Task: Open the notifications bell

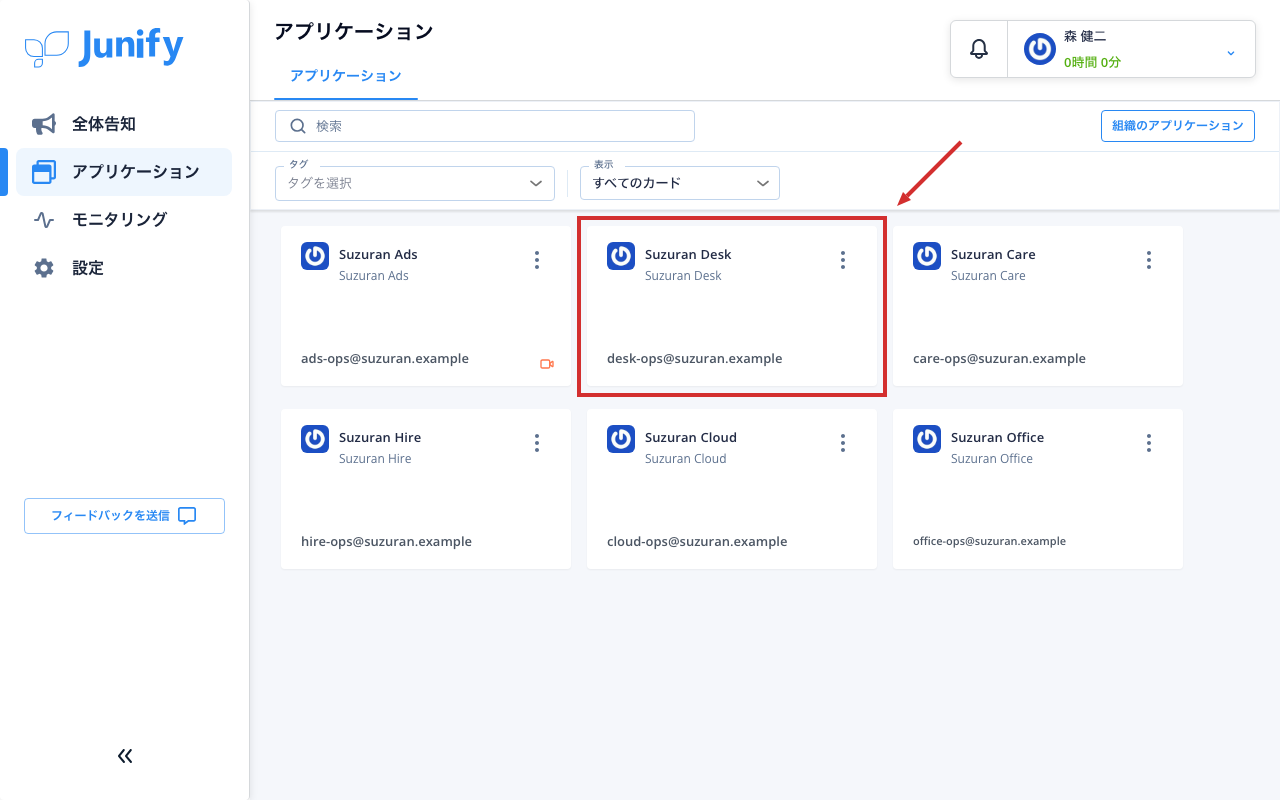Action: [x=979, y=48]
